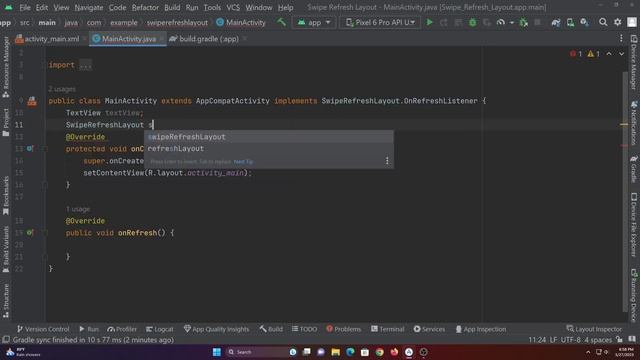Screen dimensions: 640x360
Task: Click the Make Project hammer icon
Action: (x=281, y=22)
